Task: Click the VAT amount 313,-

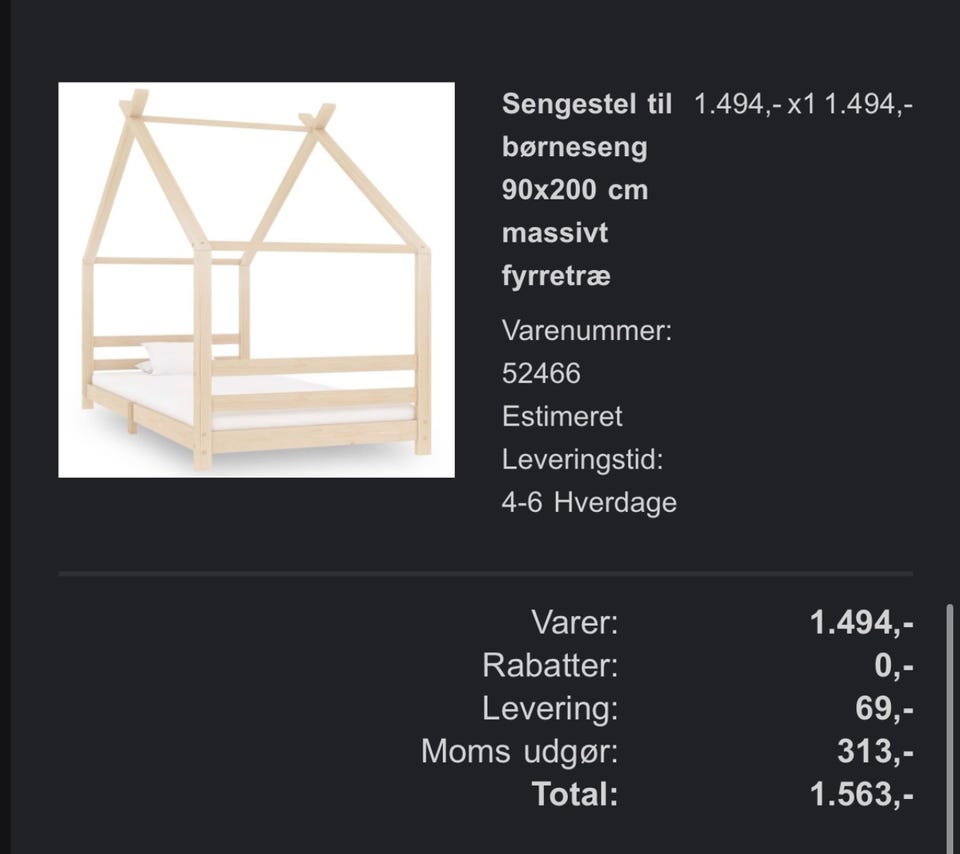Action: coord(875,751)
